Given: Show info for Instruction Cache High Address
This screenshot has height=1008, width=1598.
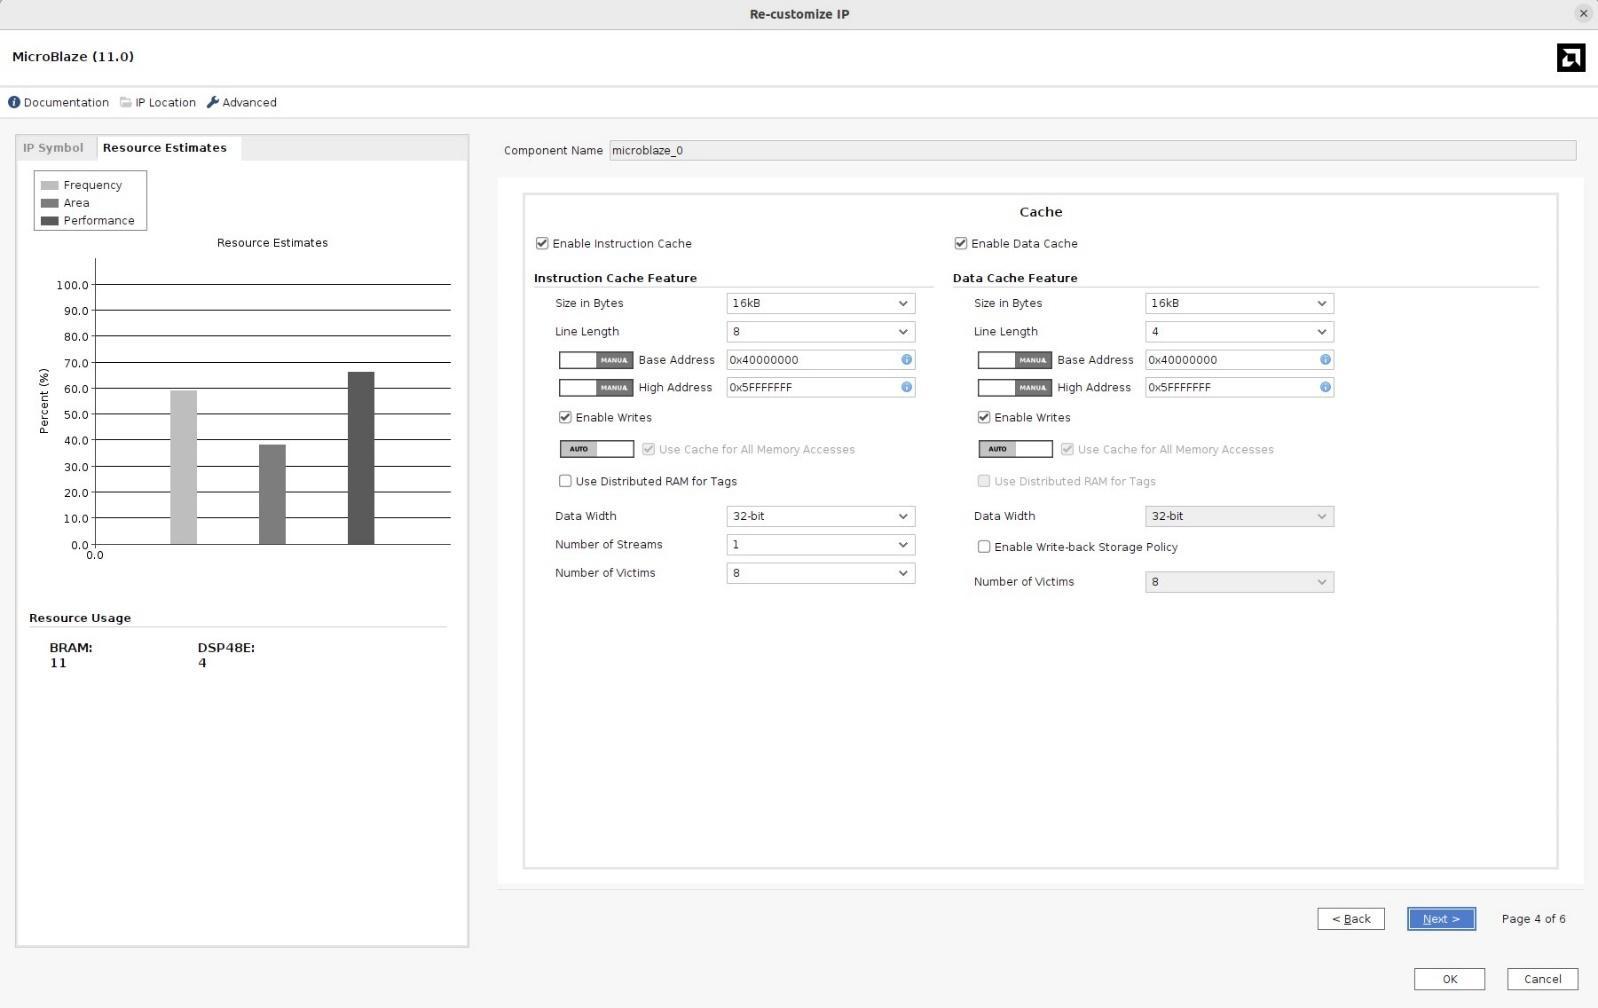Looking at the screenshot, I should 907,387.
